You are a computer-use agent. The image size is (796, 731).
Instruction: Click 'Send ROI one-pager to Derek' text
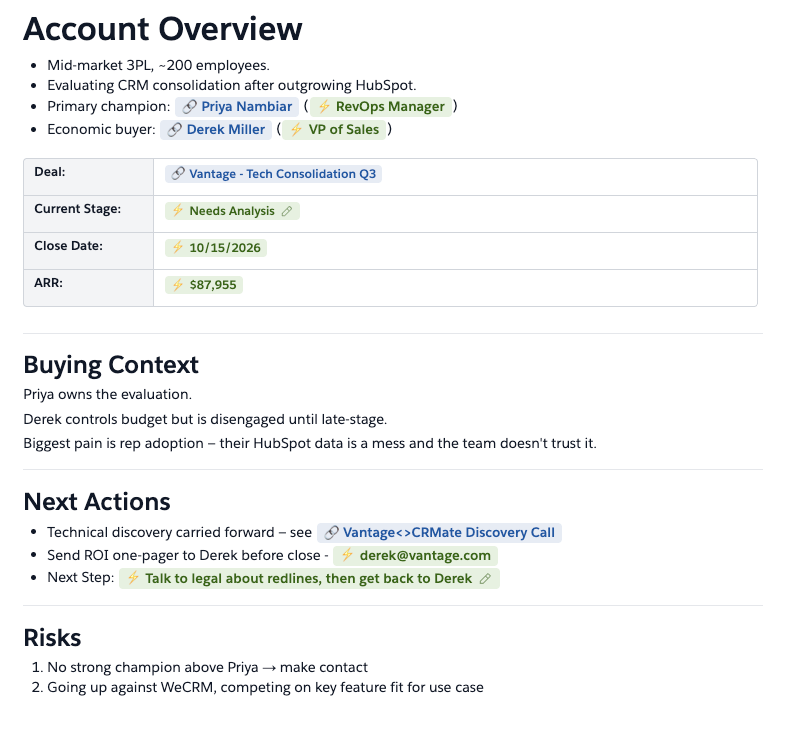[x=188, y=556]
